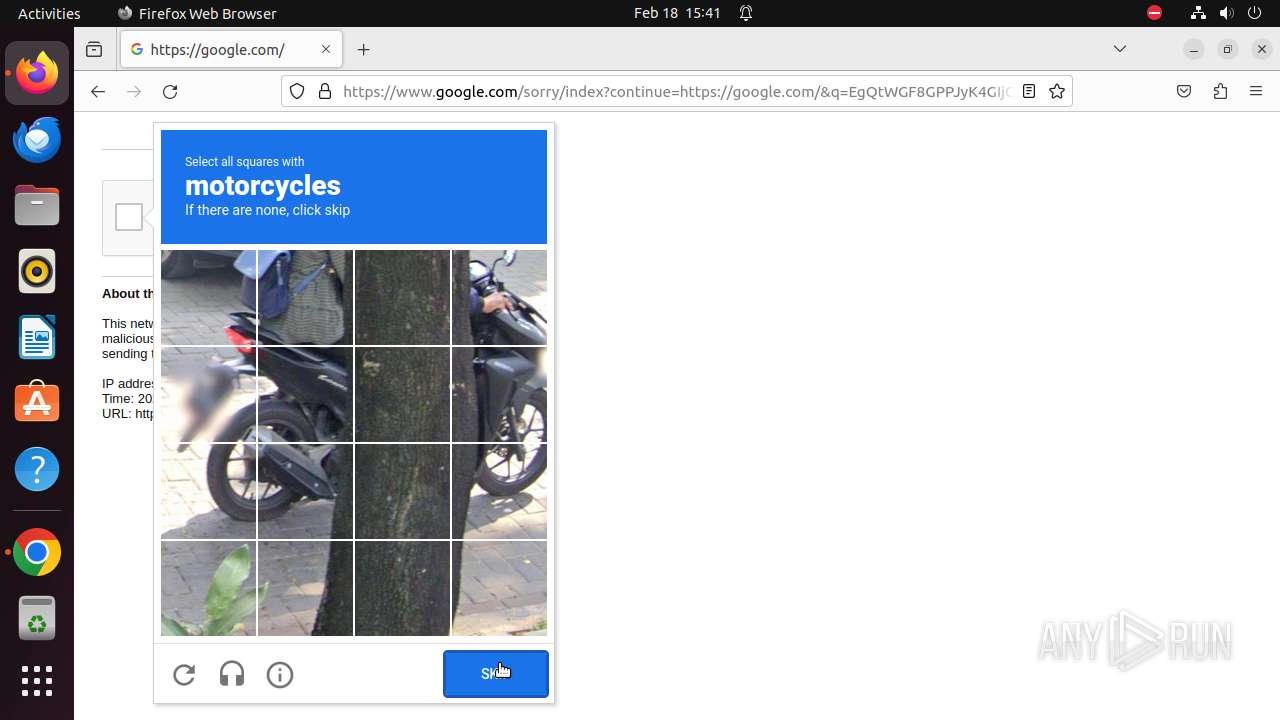Viewport: 1280px width, 720px height.
Task: Select top-row tile showing blue backpack
Action: 305,297
